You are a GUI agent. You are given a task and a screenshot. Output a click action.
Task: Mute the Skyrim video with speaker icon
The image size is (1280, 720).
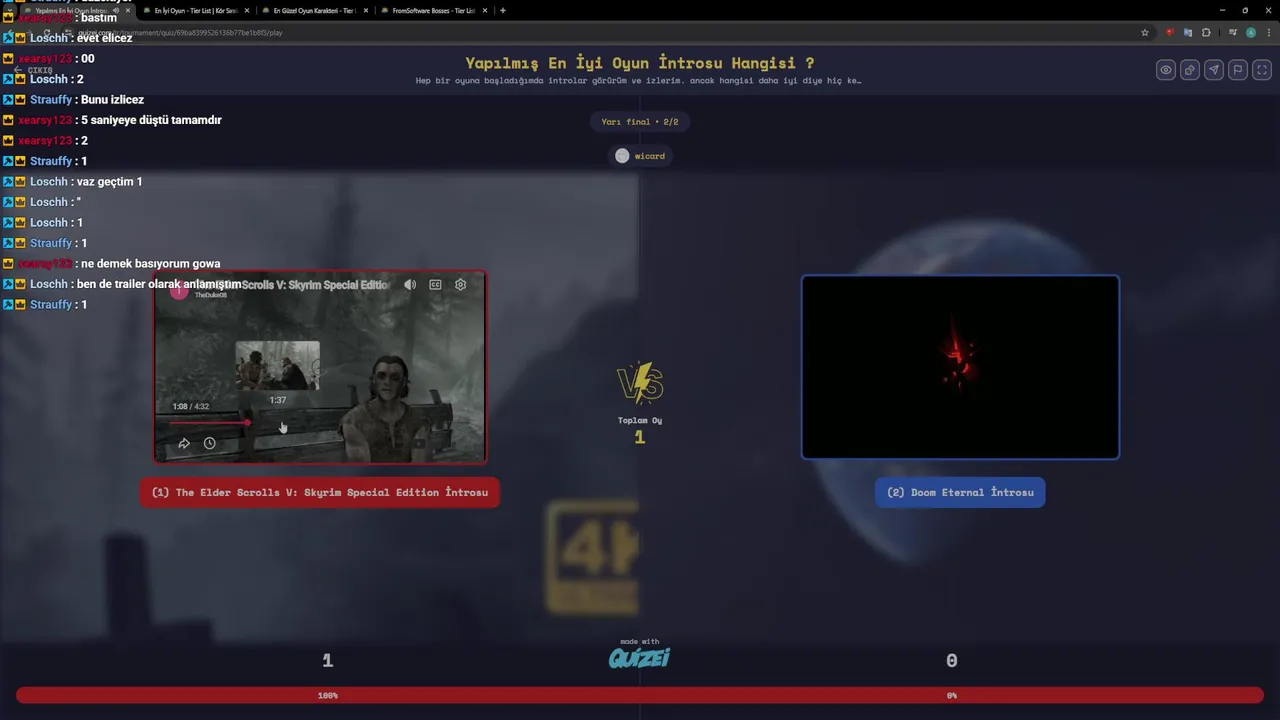point(410,285)
